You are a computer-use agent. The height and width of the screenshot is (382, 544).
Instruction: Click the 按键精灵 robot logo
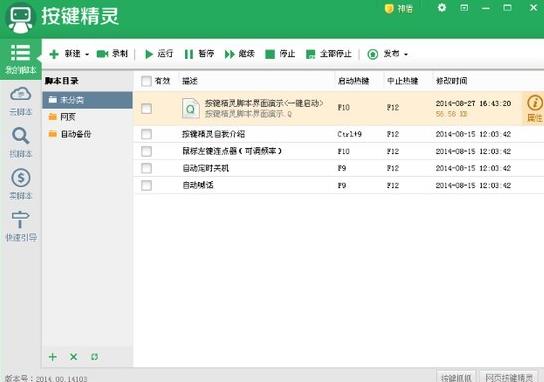[x=20, y=19]
